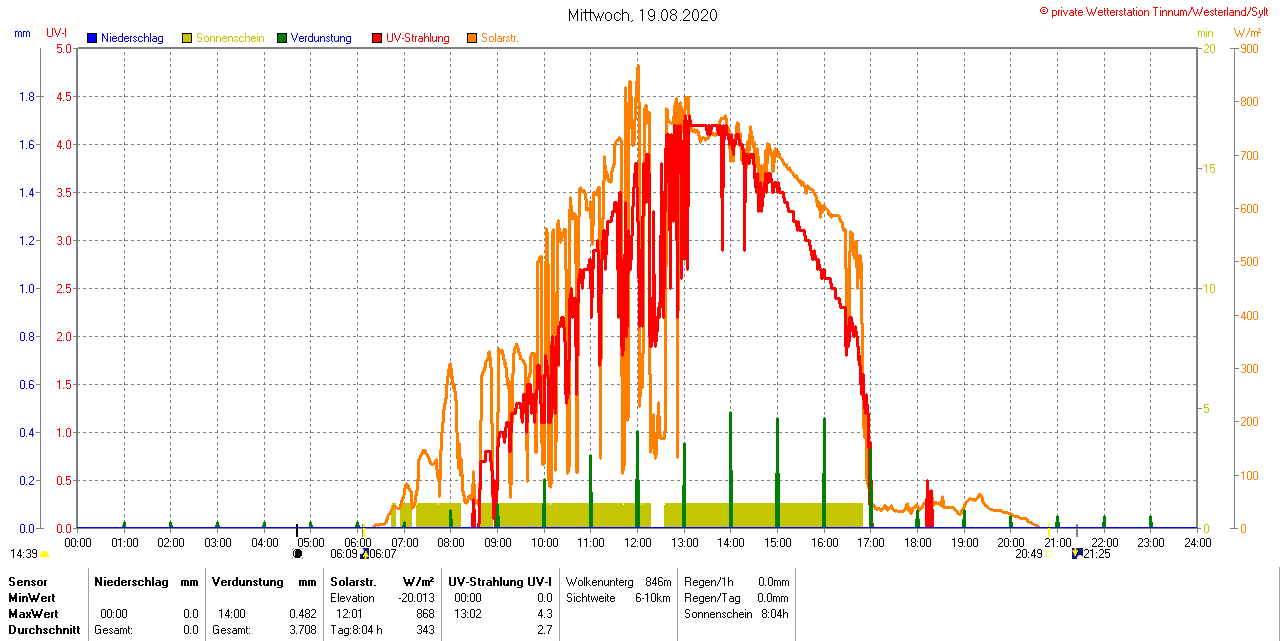Click the 14:39 time label near the sun icon
This screenshot has width=1280, height=641.
click(24, 554)
